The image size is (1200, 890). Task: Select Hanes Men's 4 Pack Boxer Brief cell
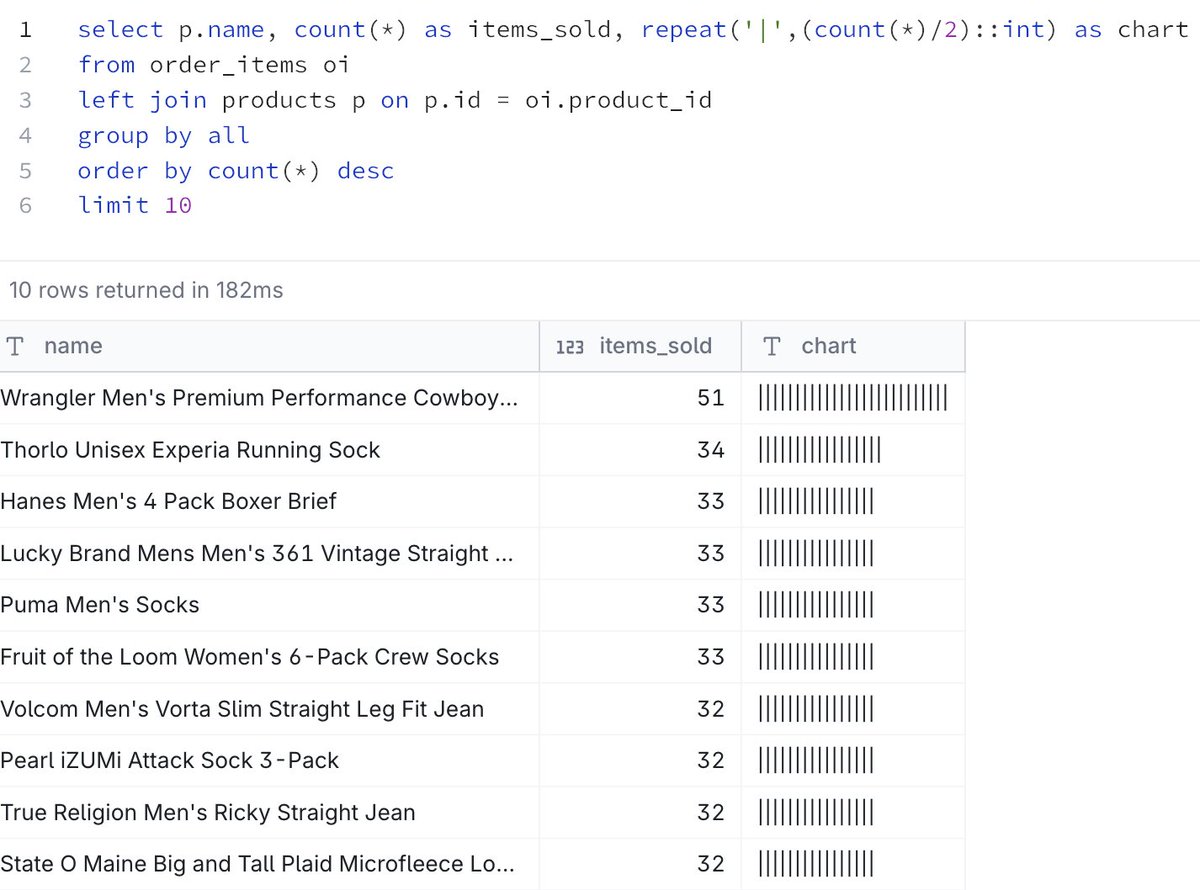(269, 501)
